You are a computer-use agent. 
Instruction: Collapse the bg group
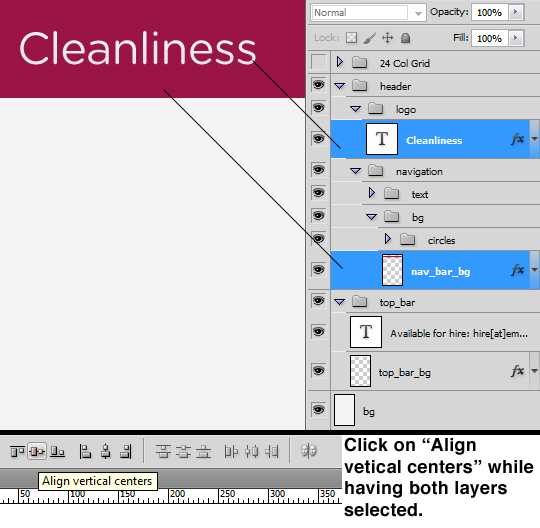click(371, 217)
